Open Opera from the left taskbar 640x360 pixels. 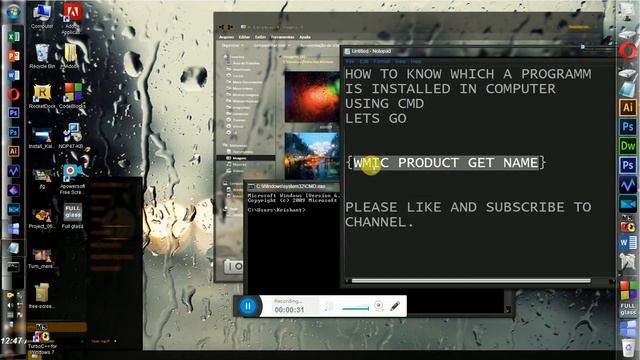click(13, 94)
